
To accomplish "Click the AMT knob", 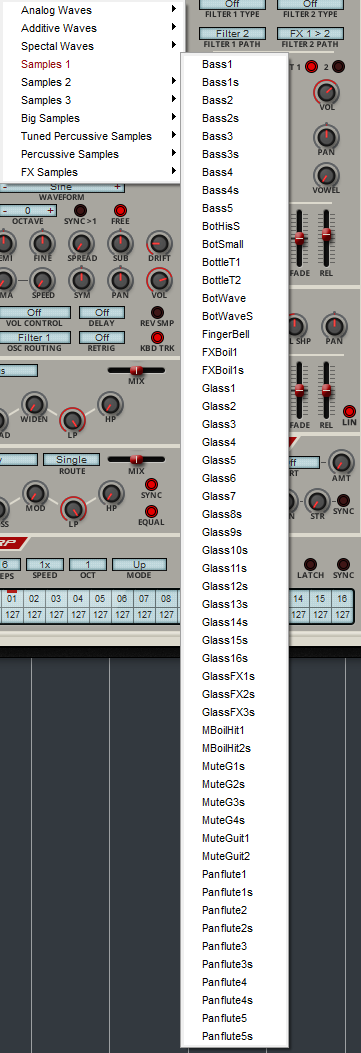I will point(342,462).
